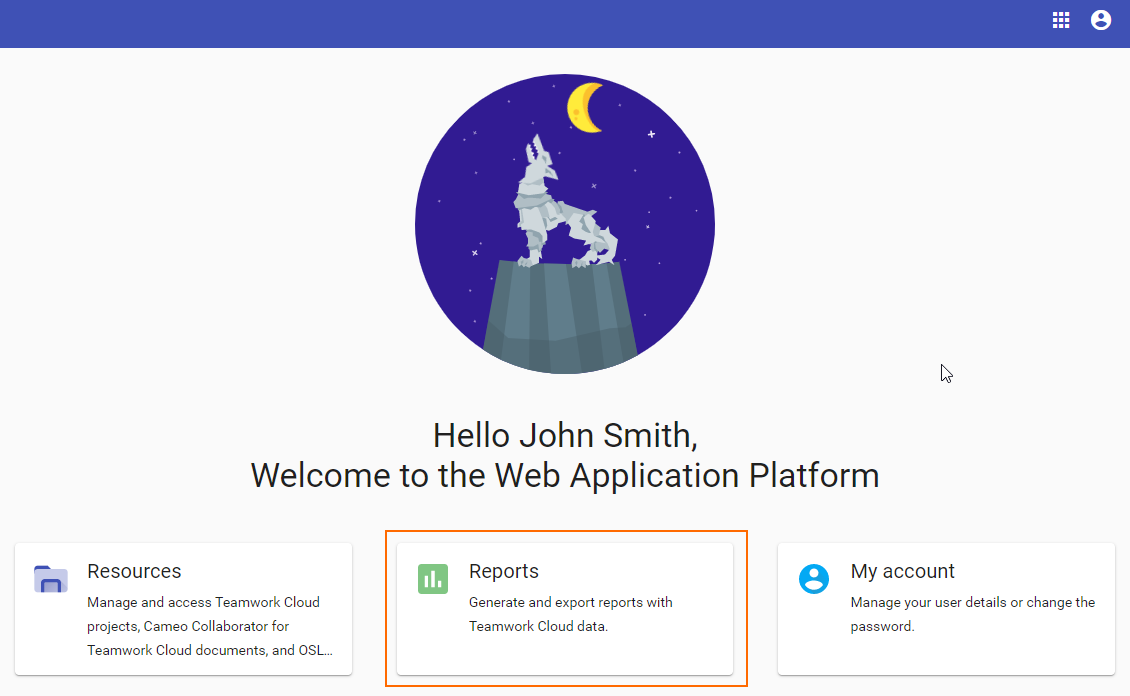
Task: Click the blue top header bar
Action: [x=500, y=22]
